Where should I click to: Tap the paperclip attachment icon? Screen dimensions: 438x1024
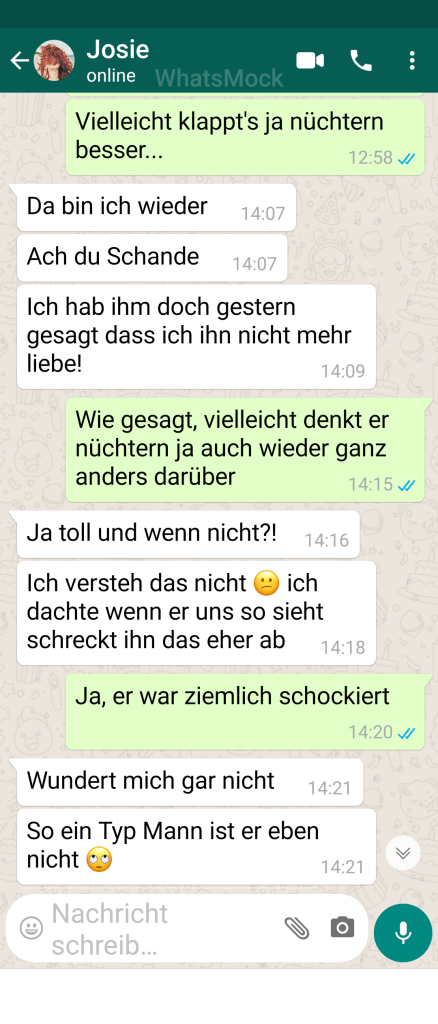pyautogui.click(x=296, y=927)
